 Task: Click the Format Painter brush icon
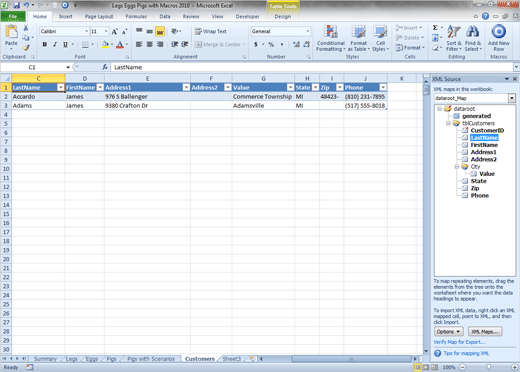click(x=26, y=47)
